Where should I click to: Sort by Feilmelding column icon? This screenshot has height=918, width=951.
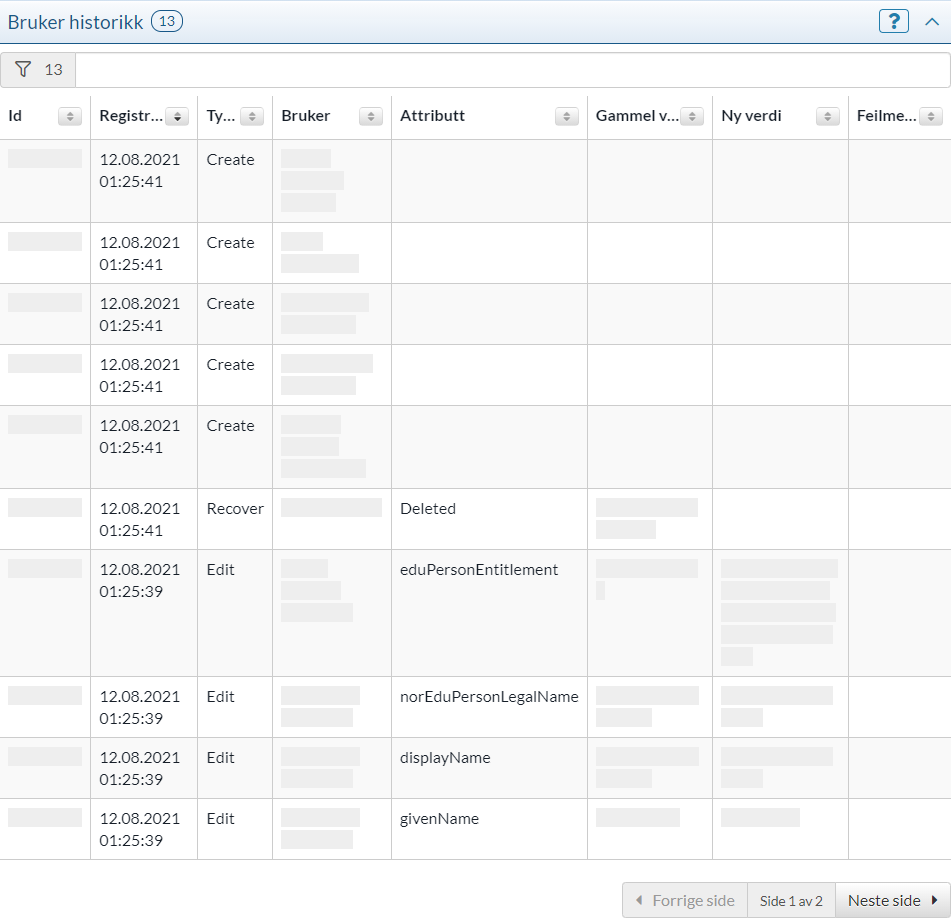pos(930,117)
